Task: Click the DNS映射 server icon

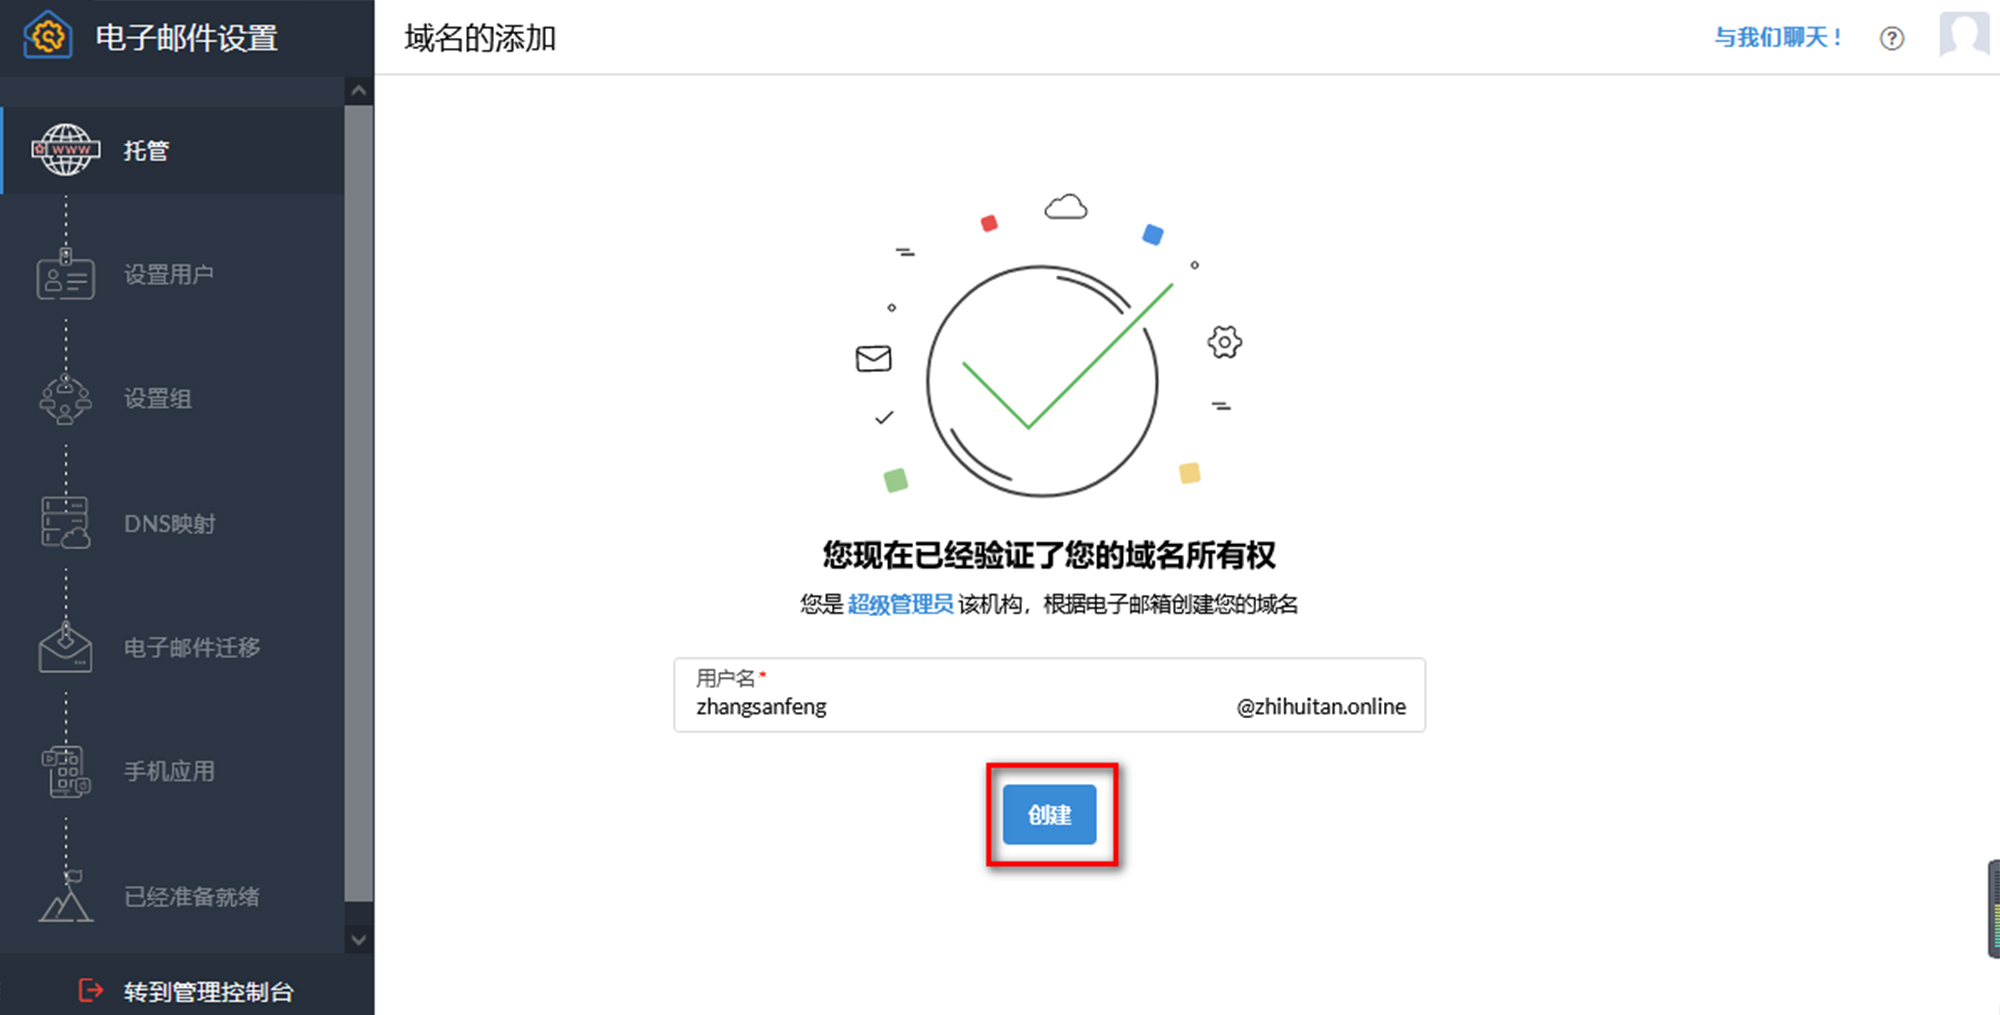Action: pyautogui.click(x=66, y=522)
